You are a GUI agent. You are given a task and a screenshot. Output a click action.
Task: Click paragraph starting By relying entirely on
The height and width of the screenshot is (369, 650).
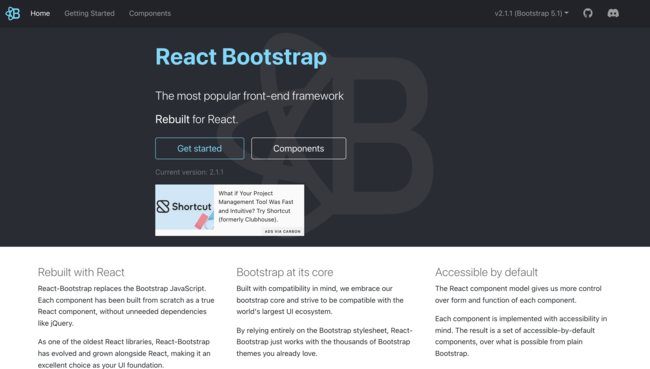pos(324,342)
